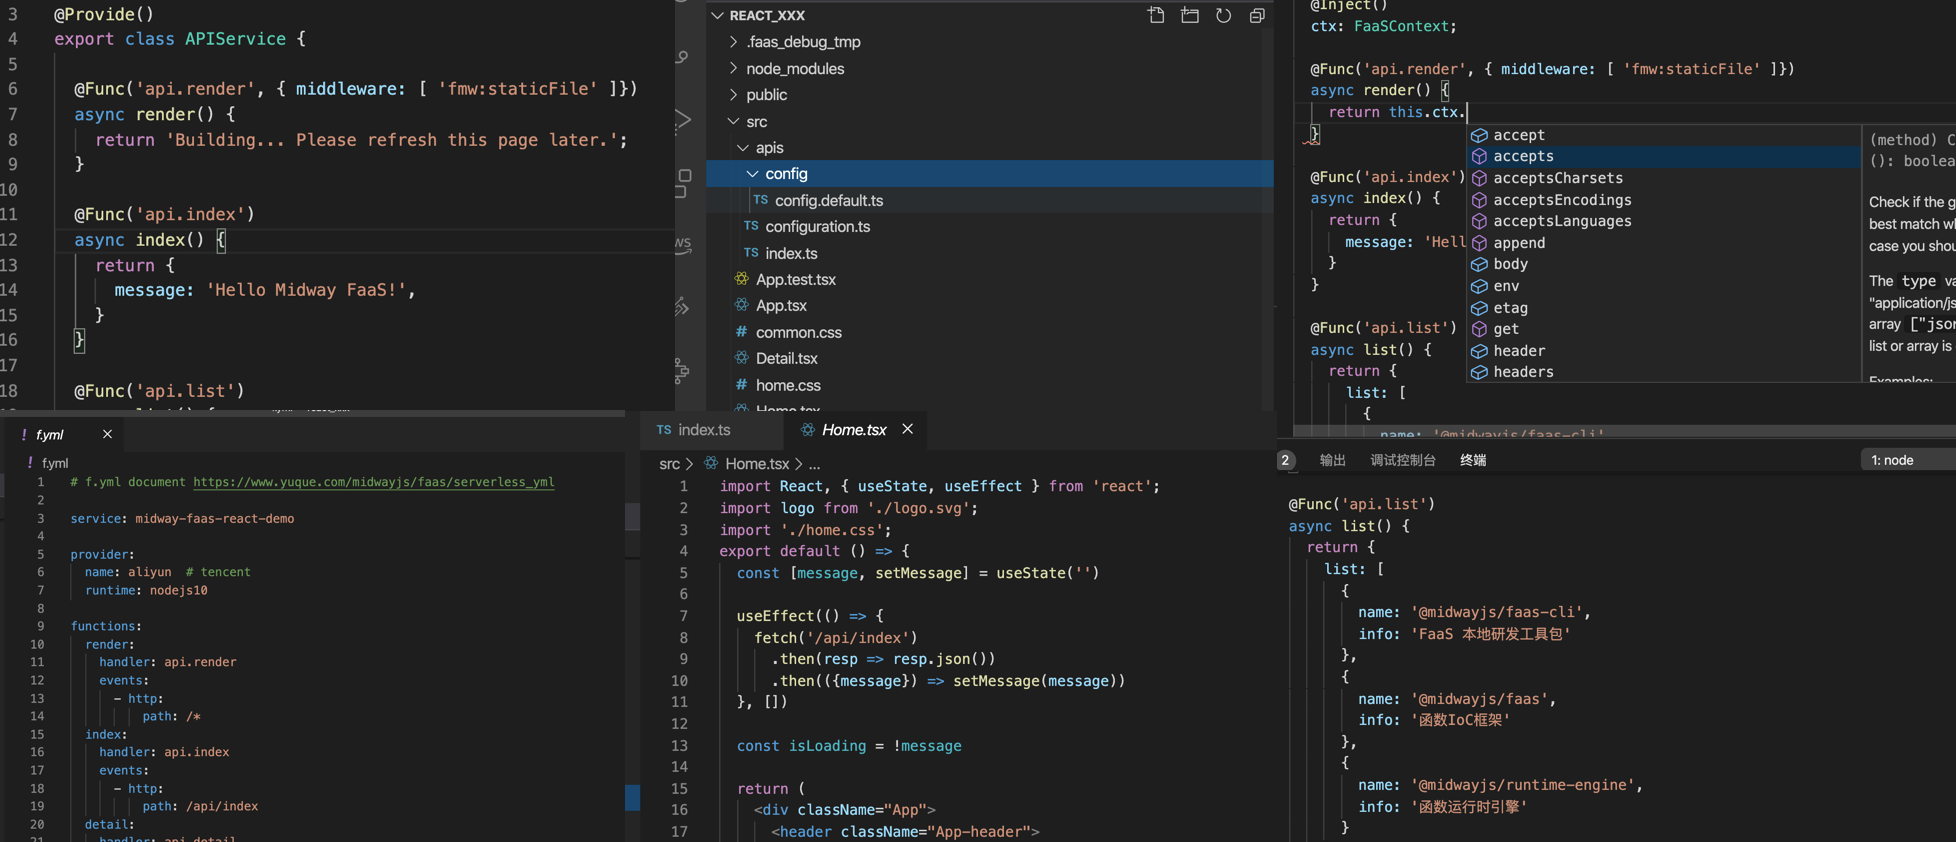Close the Home.tsx editor tab
This screenshot has width=1956, height=842.
tap(907, 429)
